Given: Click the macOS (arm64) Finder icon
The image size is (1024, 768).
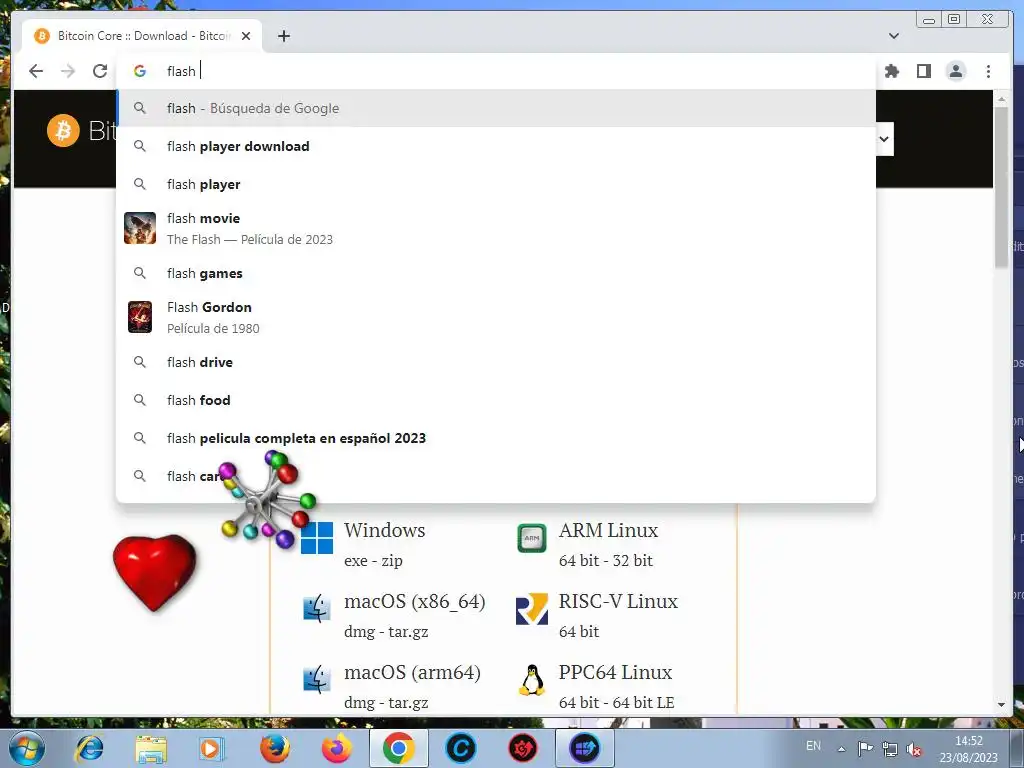Looking at the screenshot, I should pyautogui.click(x=317, y=679).
